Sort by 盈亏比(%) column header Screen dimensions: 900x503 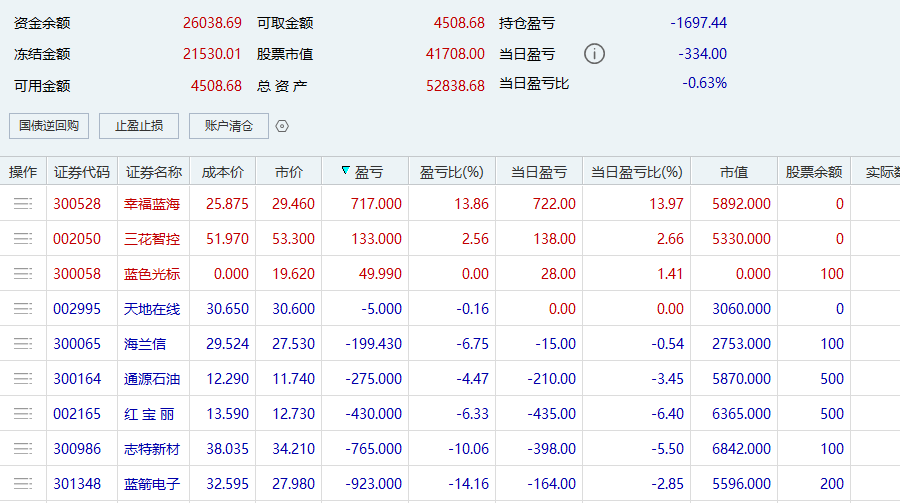452,172
